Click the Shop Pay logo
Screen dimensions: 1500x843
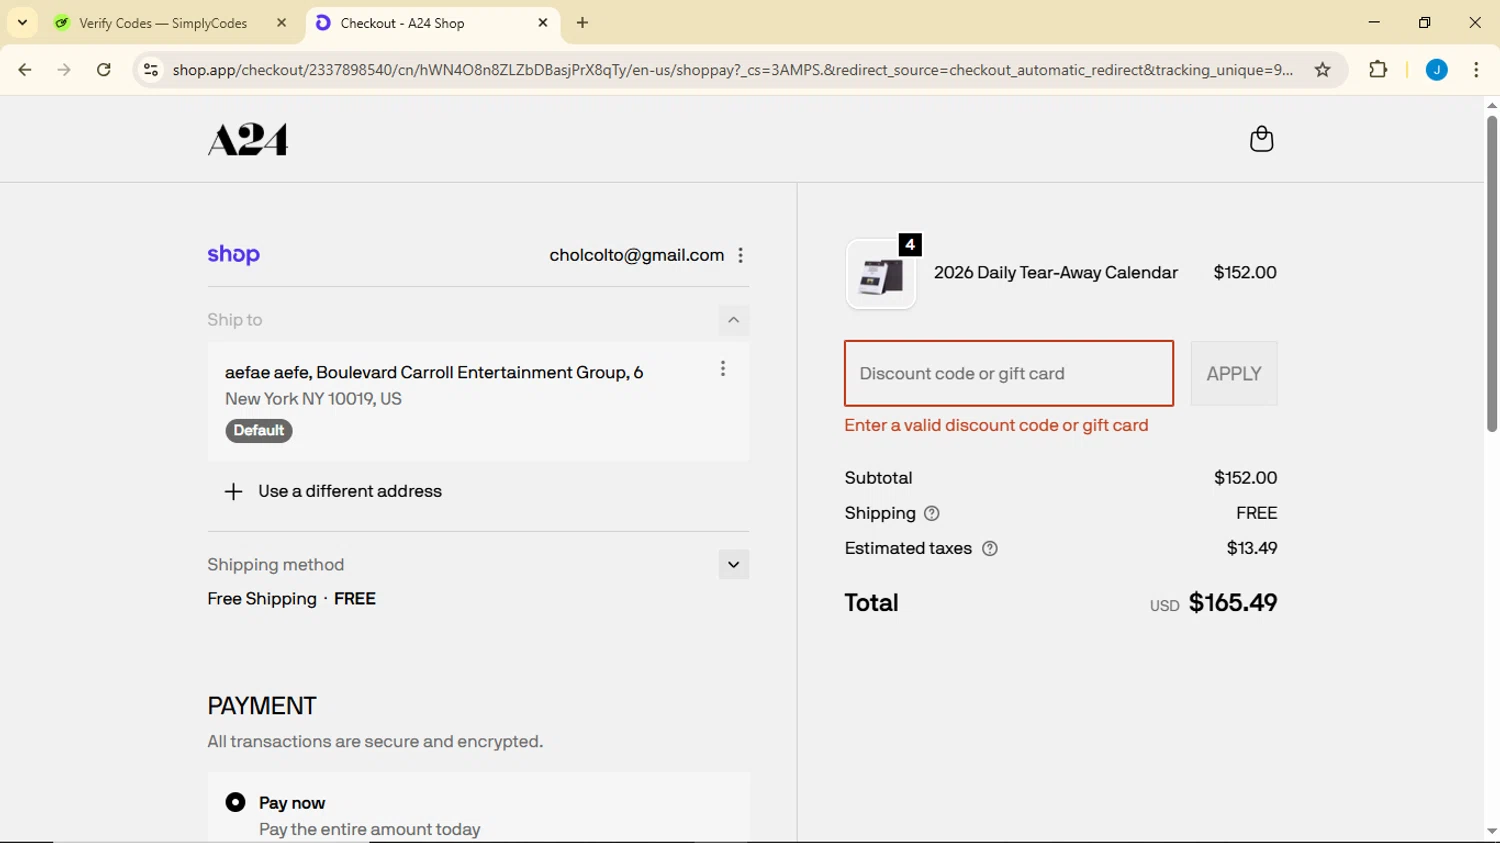(x=233, y=255)
